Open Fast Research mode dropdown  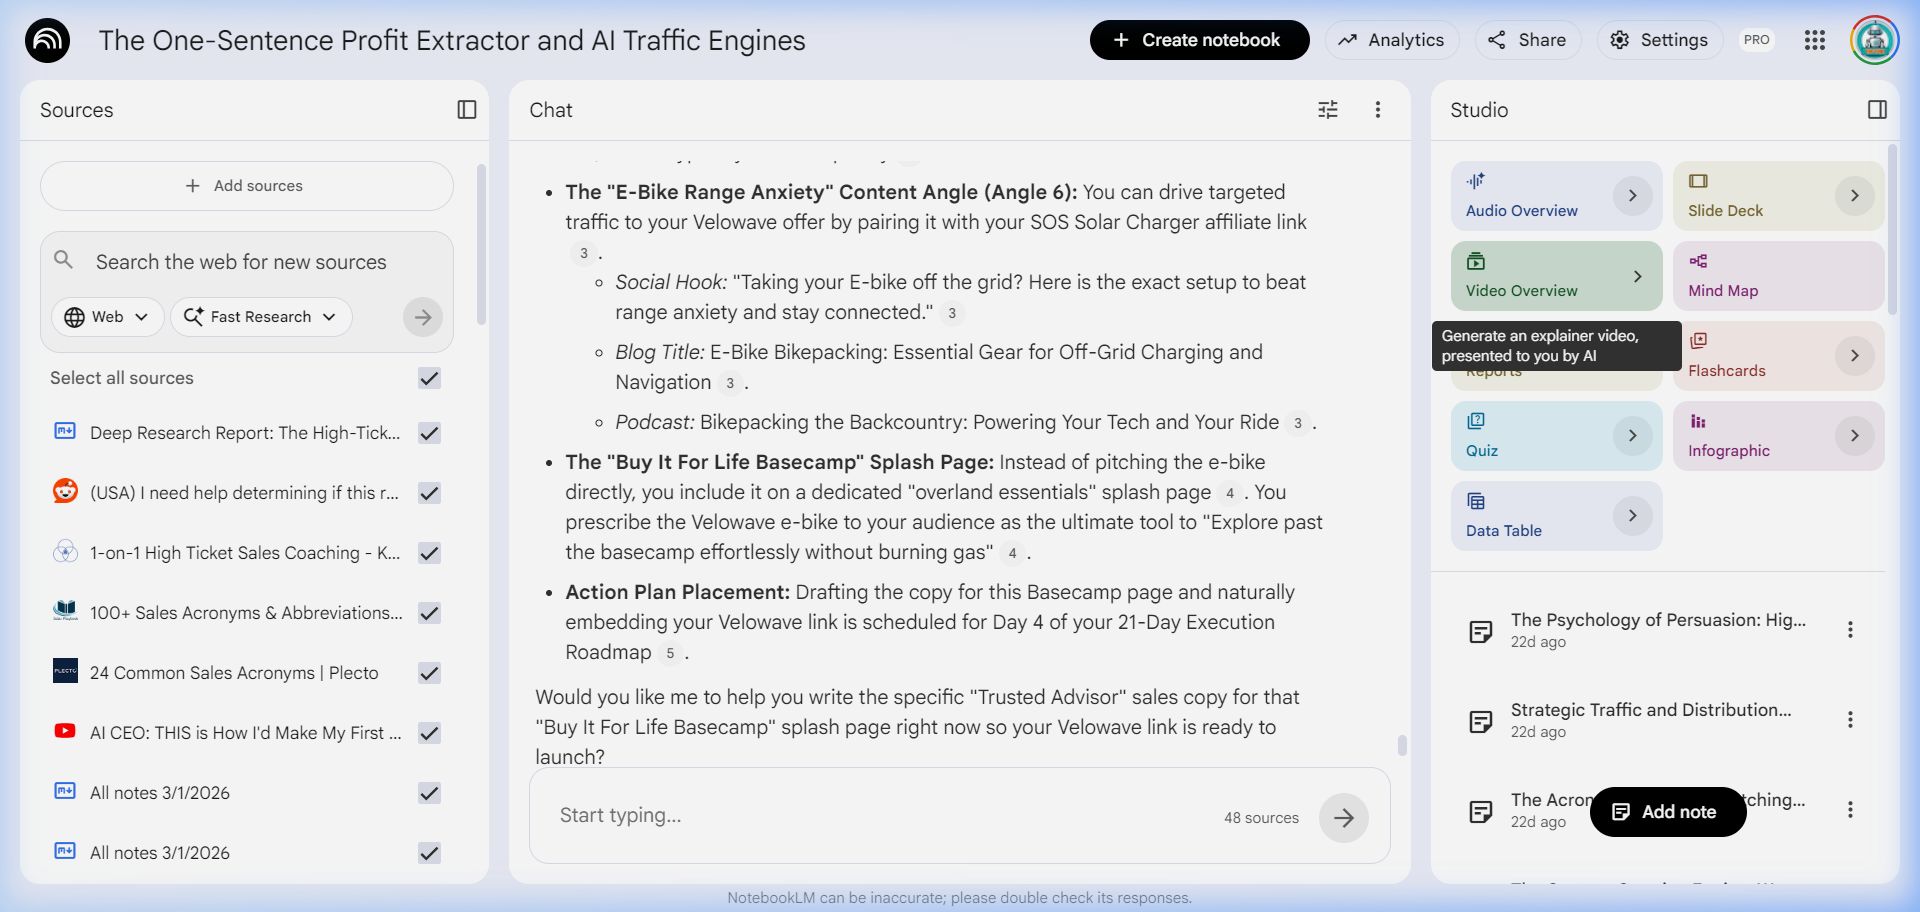[x=261, y=317]
